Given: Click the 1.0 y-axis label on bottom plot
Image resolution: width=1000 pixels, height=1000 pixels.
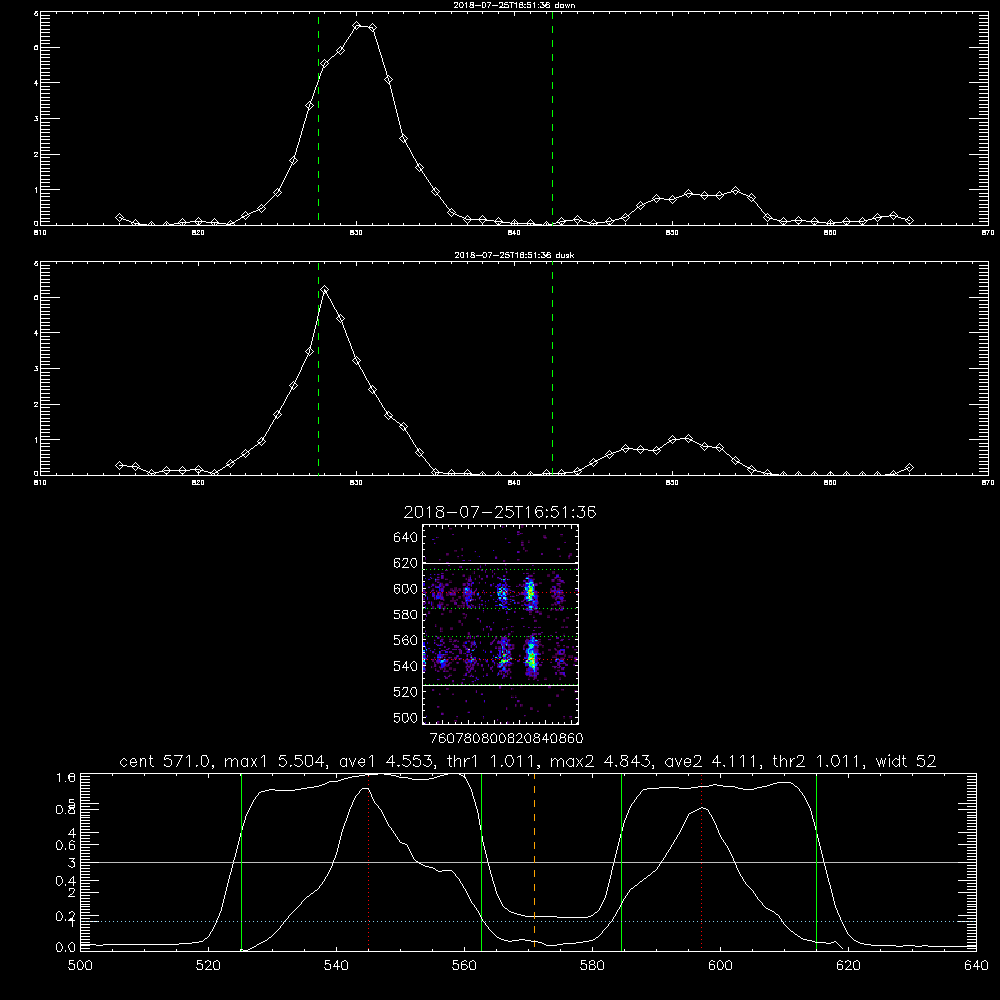Looking at the screenshot, I should [x=66, y=777].
